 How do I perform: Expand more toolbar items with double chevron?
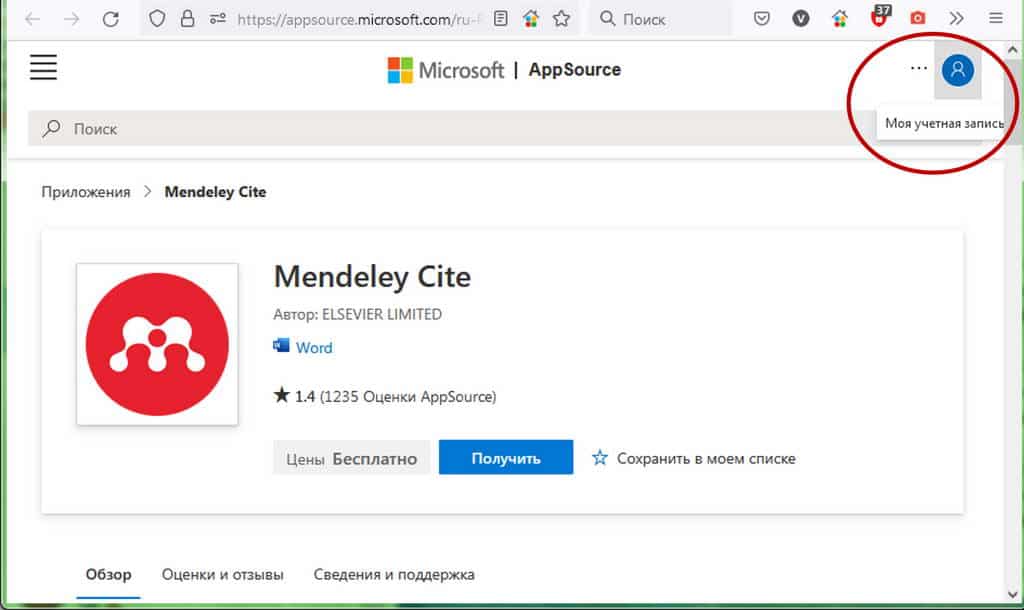957,19
